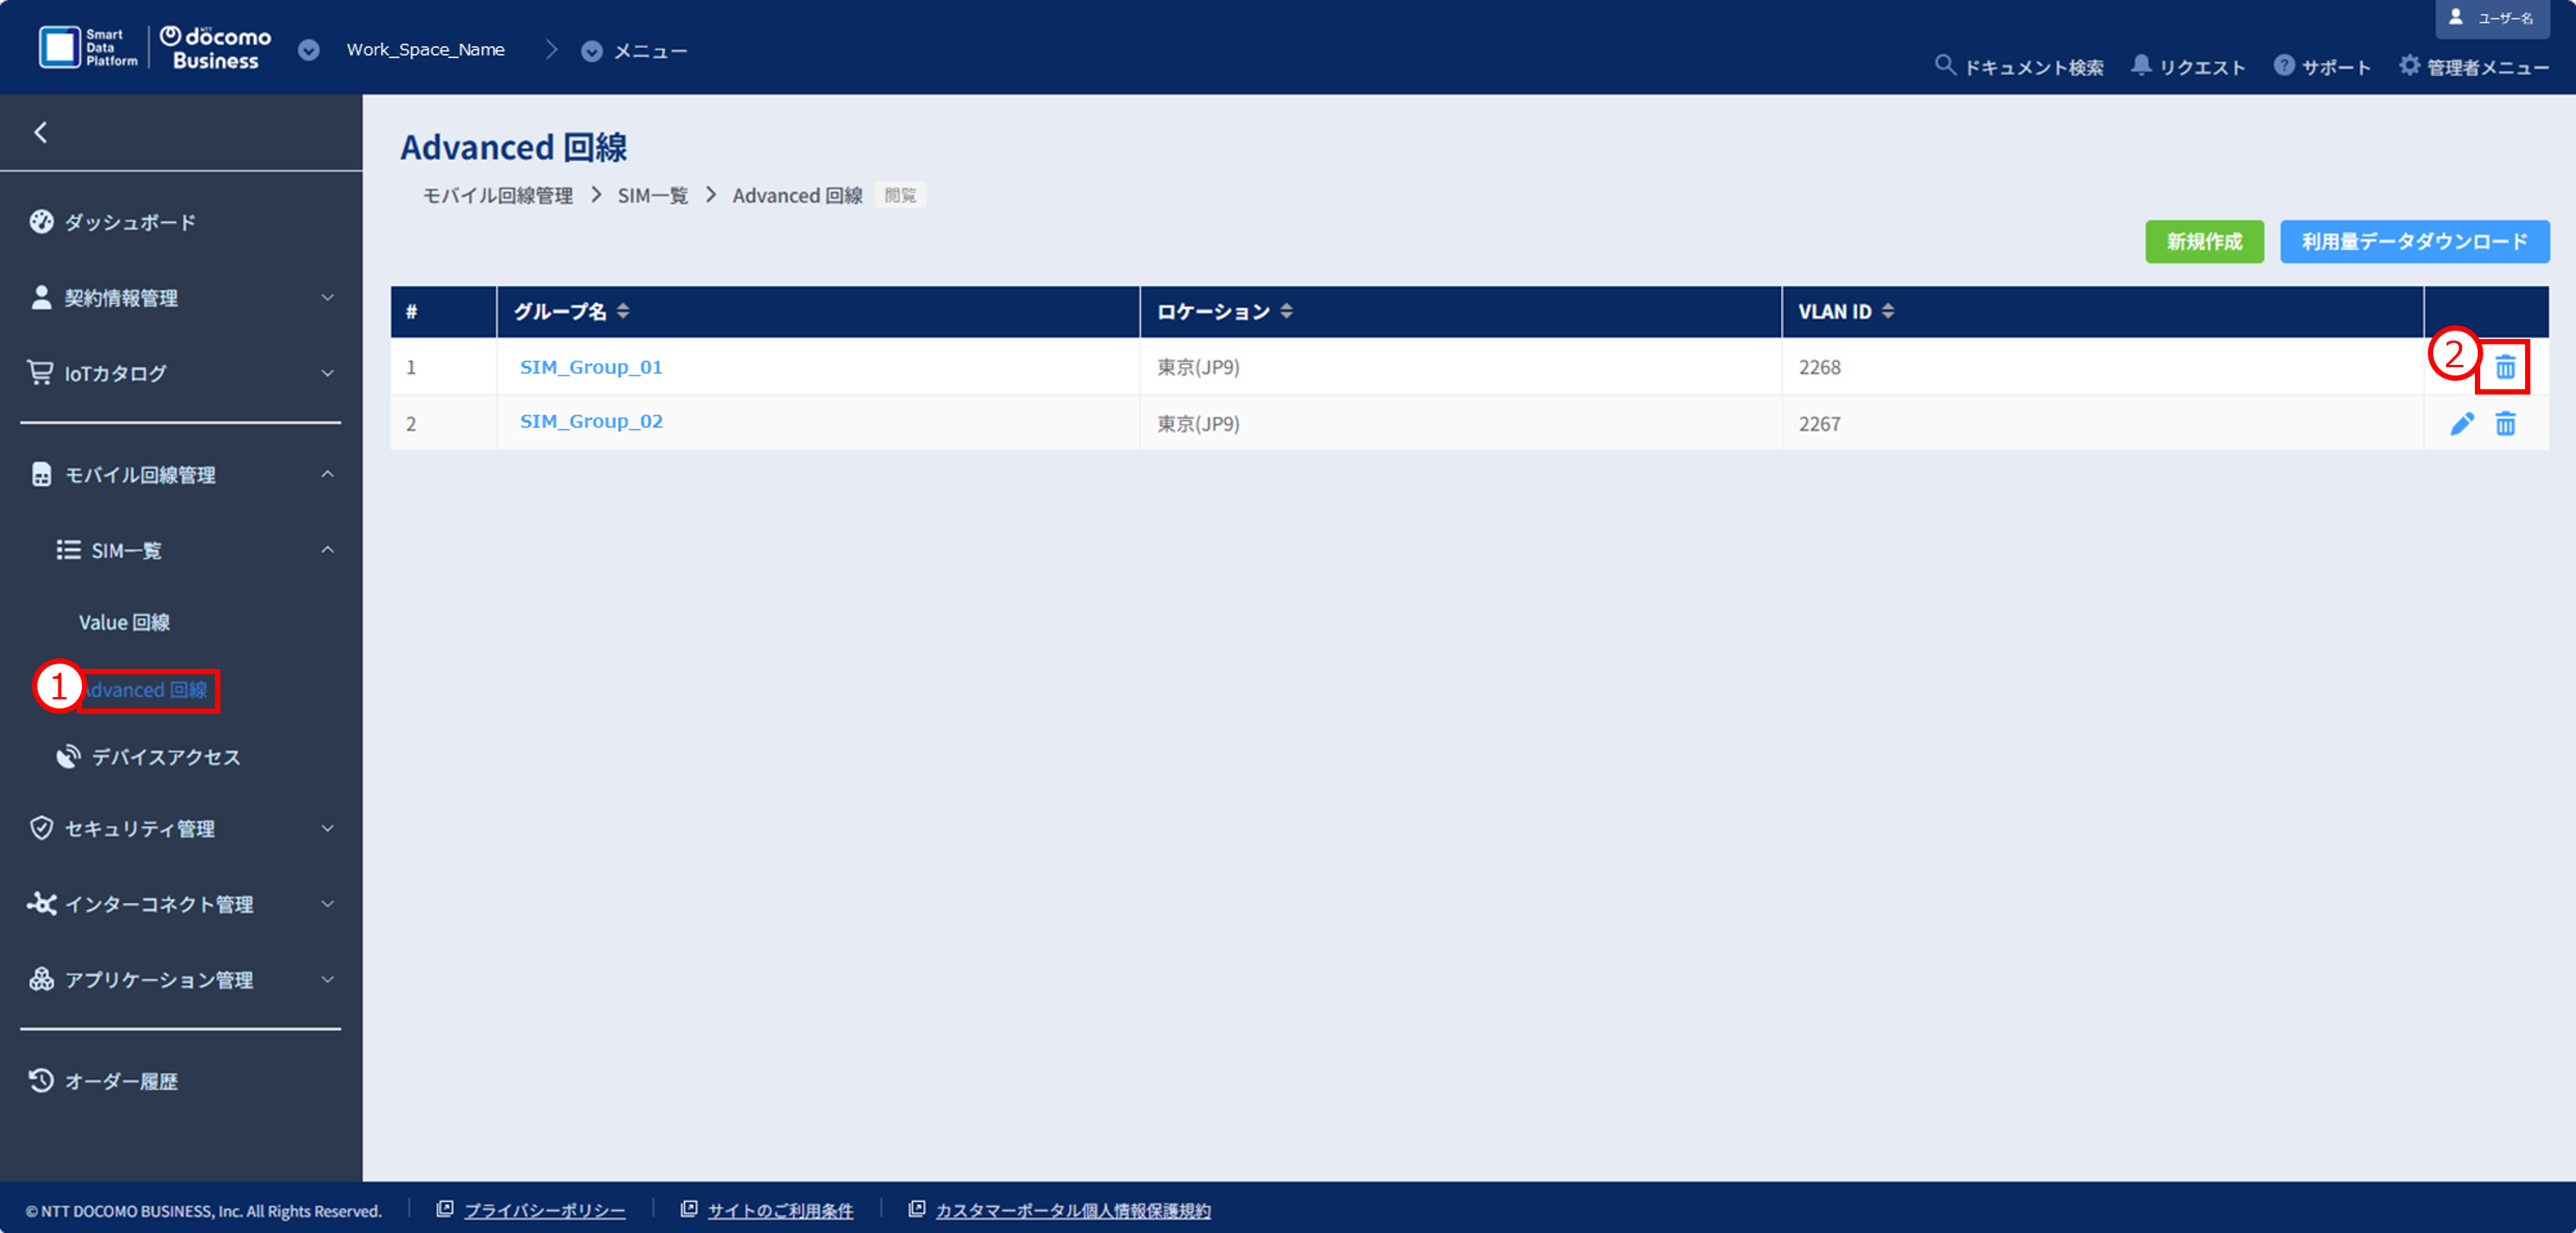
Task: Delete SIM_Group_02 using its trash icon
Action: pyautogui.click(x=2504, y=424)
